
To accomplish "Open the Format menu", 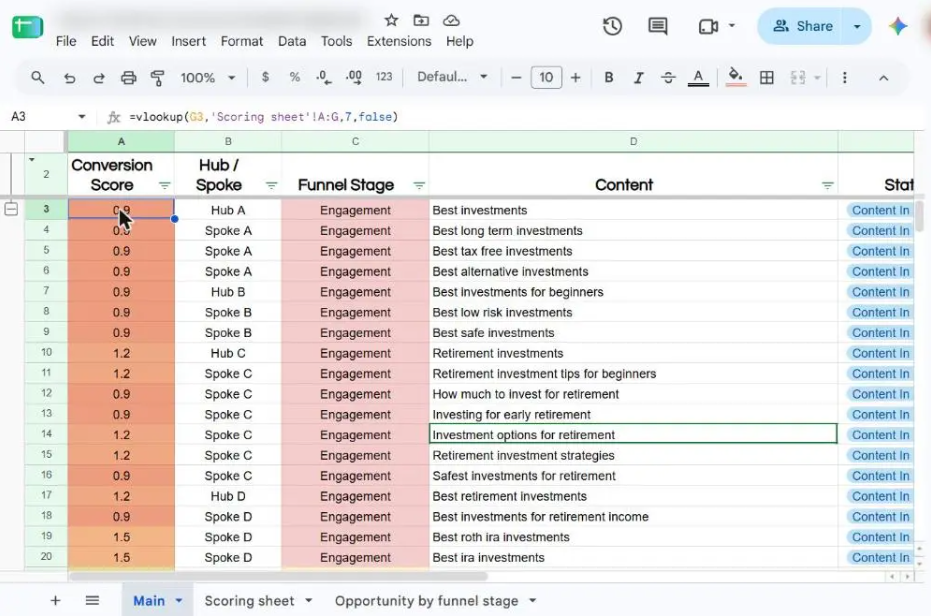I will pyautogui.click(x=242, y=41).
